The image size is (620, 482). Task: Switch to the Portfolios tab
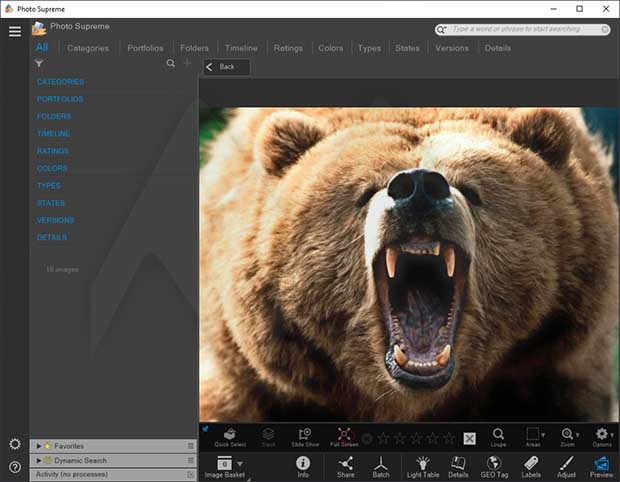coord(145,48)
